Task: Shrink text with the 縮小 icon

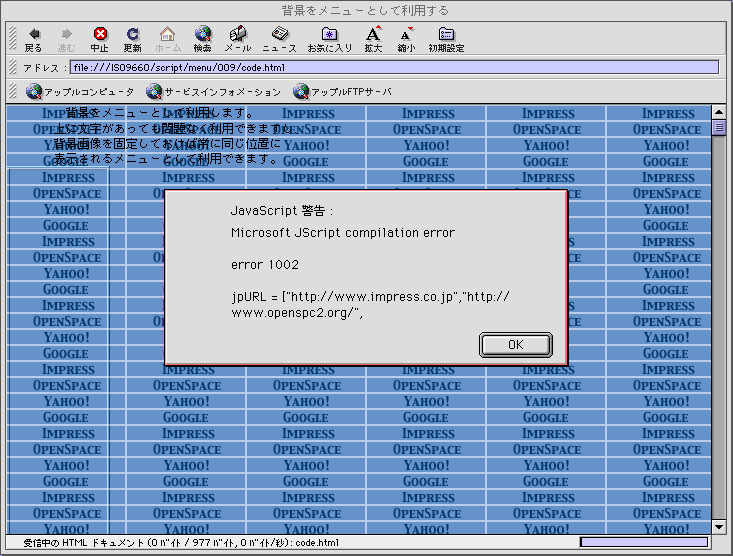Action: (x=406, y=39)
